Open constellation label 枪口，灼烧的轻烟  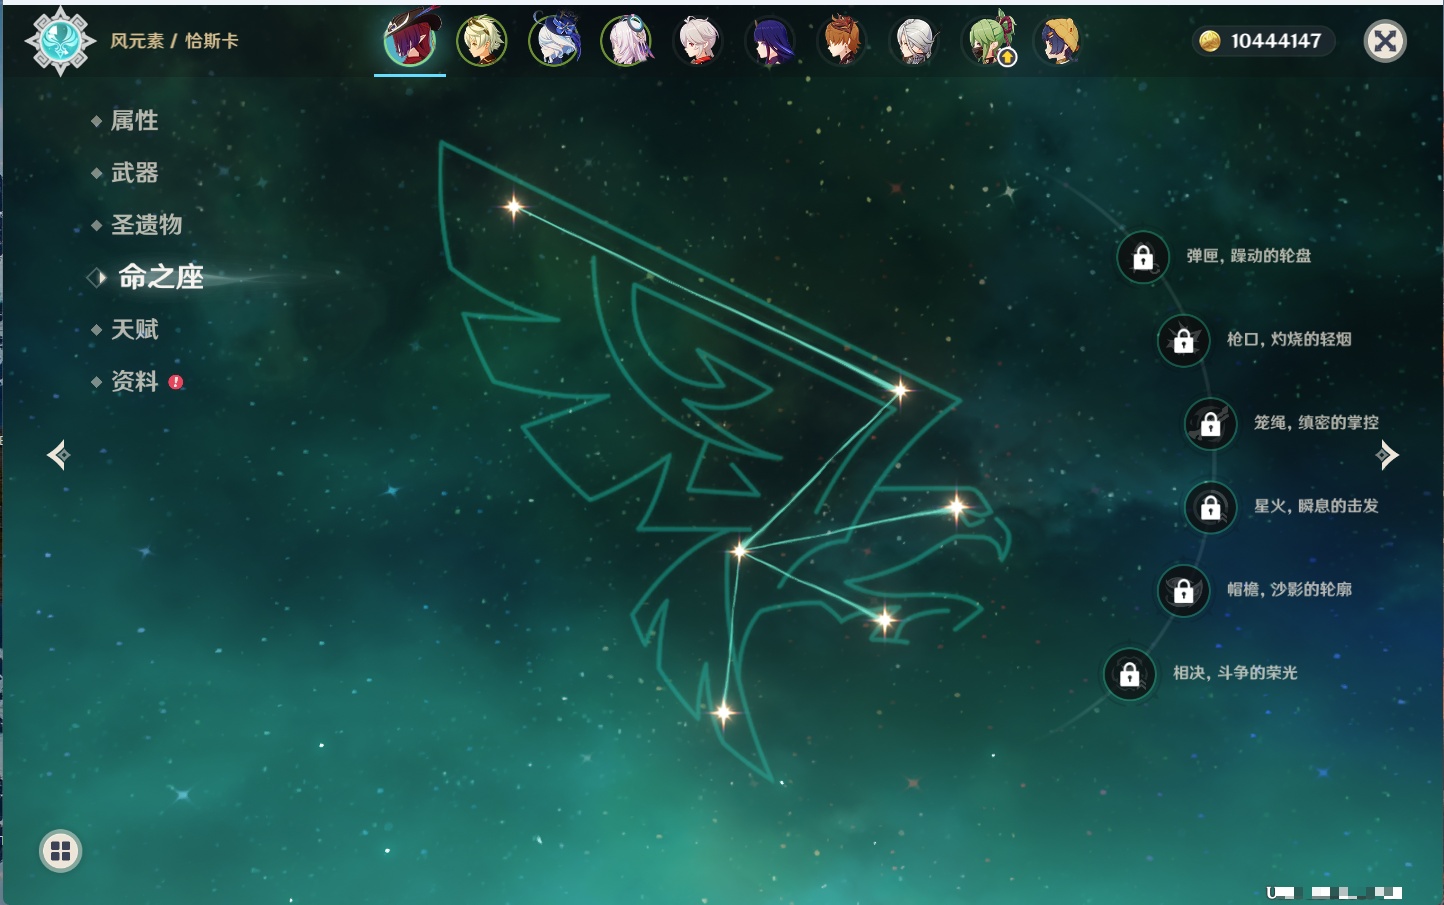pyautogui.click(x=1289, y=339)
